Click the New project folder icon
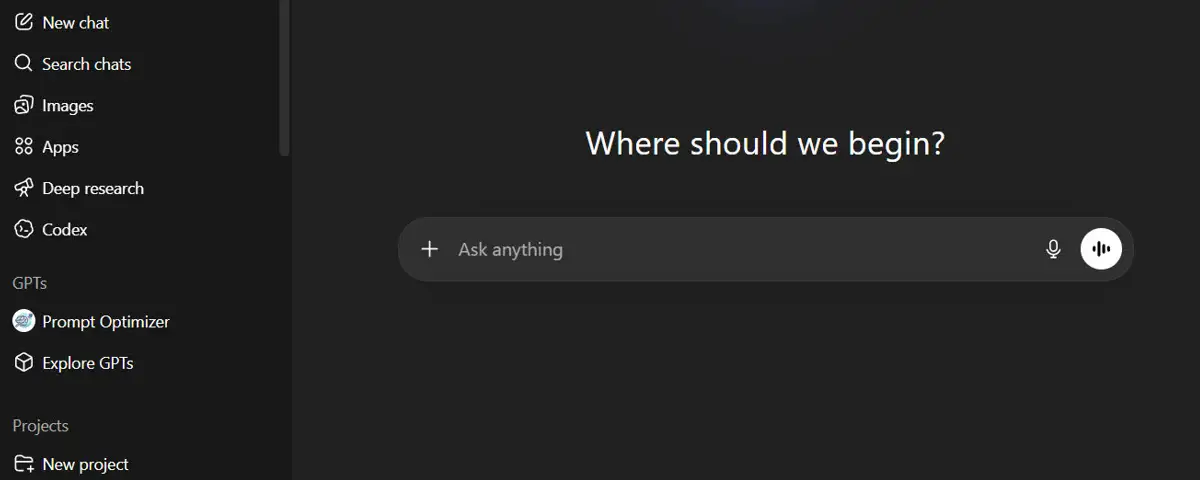The width and height of the screenshot is (1200, 480). click(x=23, y=464)
